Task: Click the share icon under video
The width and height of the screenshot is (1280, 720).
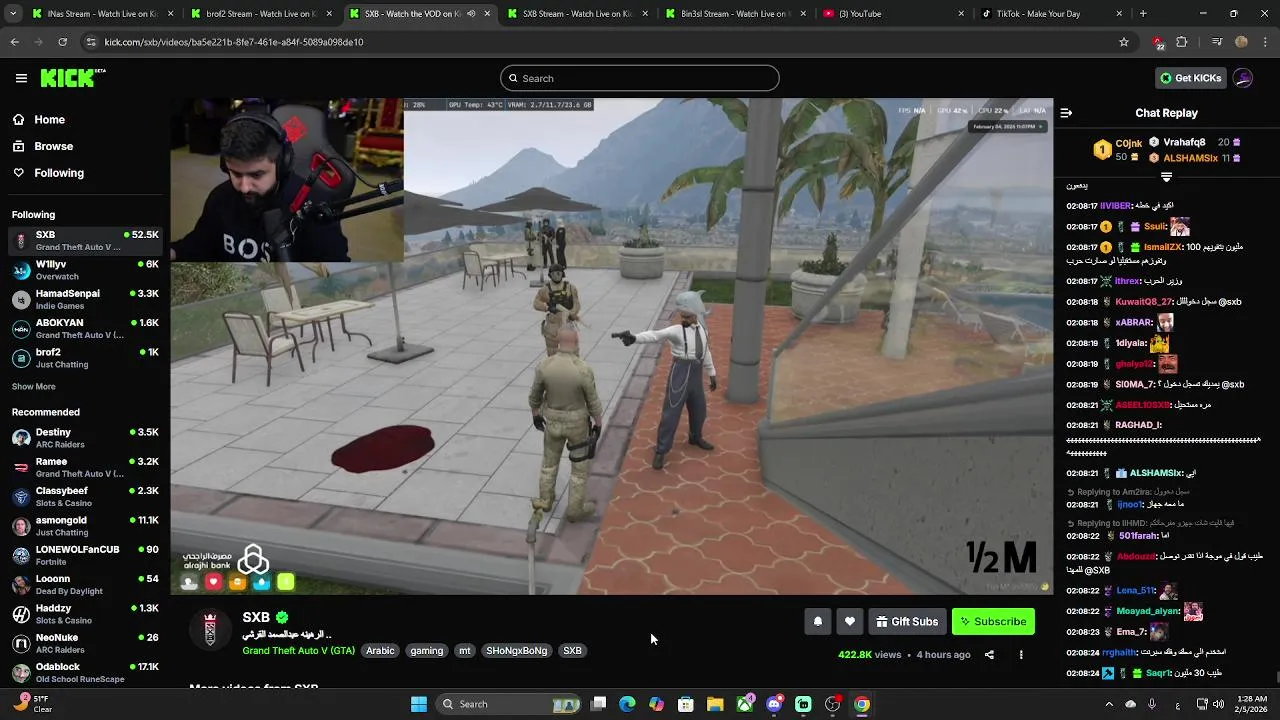Action: 989,655
